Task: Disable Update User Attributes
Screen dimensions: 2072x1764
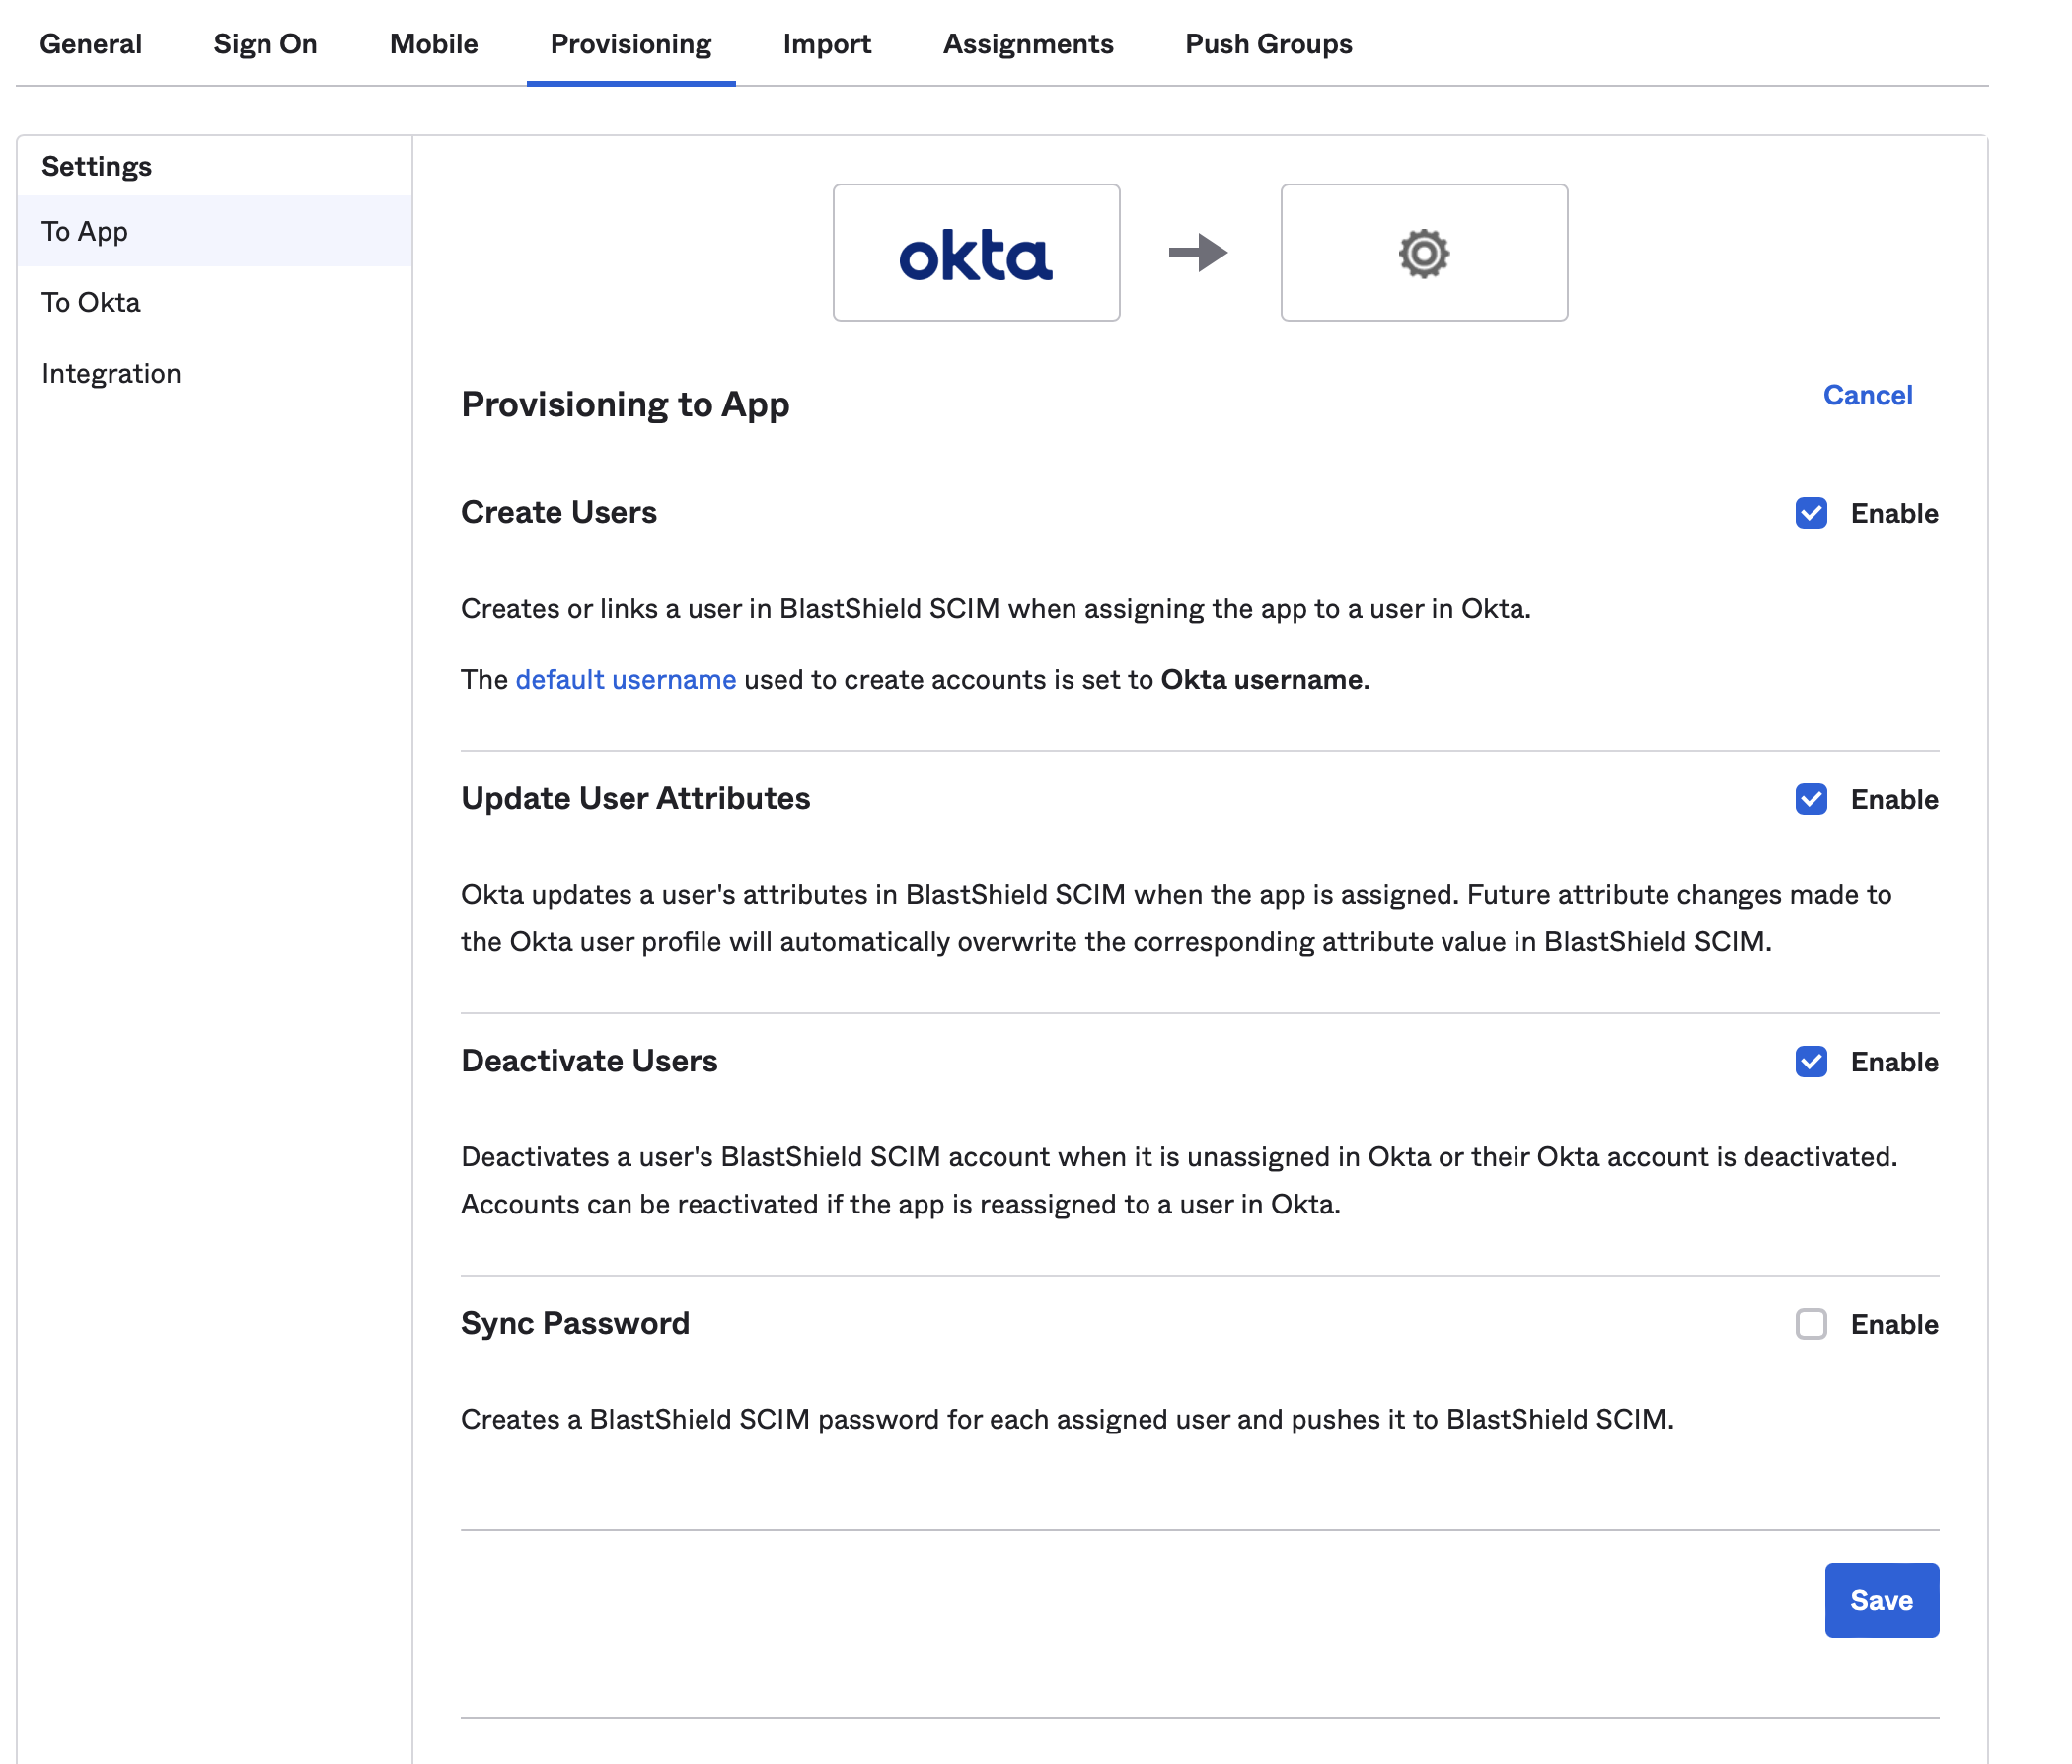Action: coord(1811,799)
